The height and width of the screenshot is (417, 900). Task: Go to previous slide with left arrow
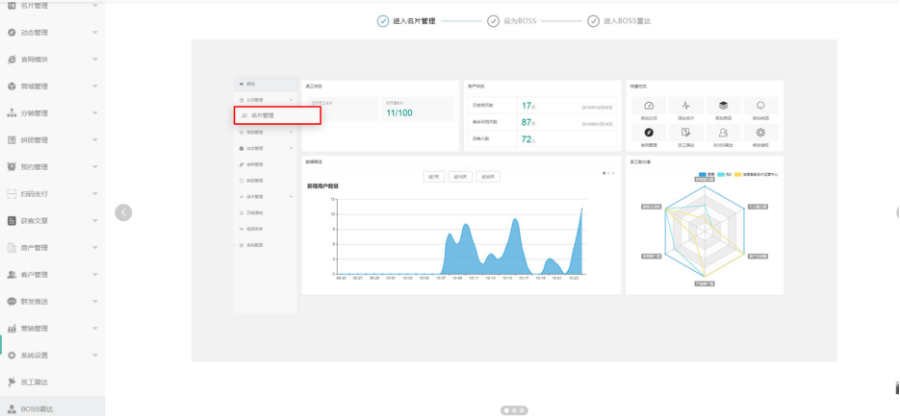click(123, 212)
